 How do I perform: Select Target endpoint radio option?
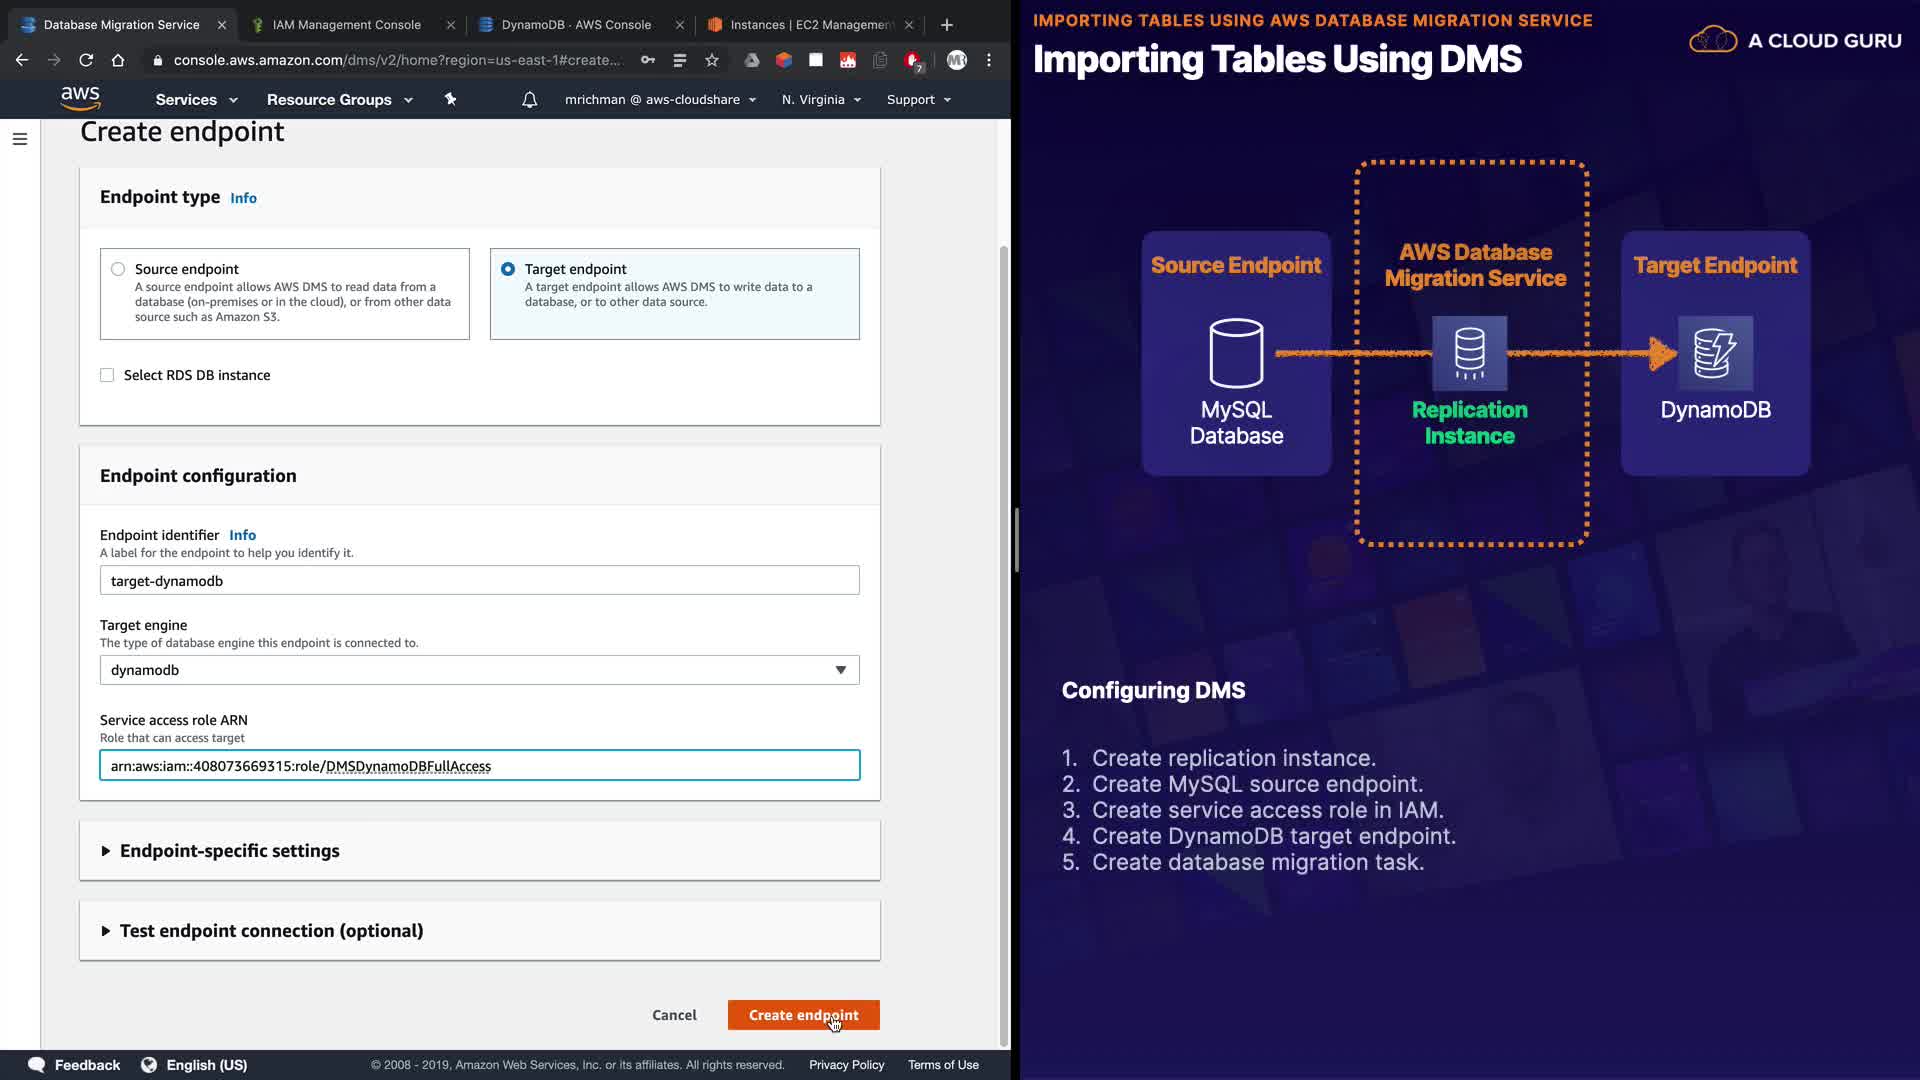pos(508,269)
